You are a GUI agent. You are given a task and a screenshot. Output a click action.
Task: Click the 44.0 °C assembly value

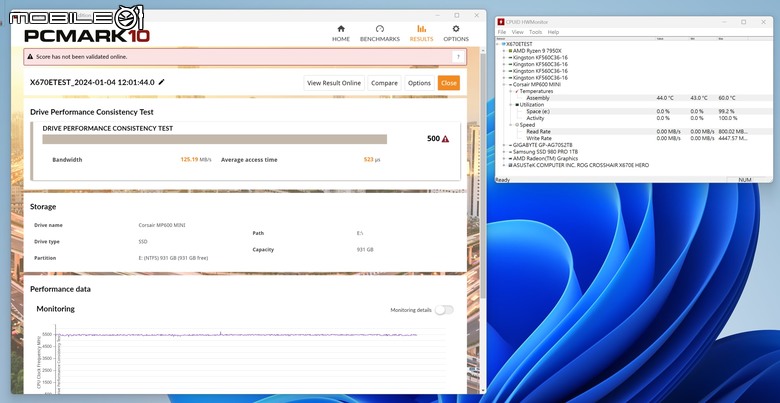pos(665,98)
